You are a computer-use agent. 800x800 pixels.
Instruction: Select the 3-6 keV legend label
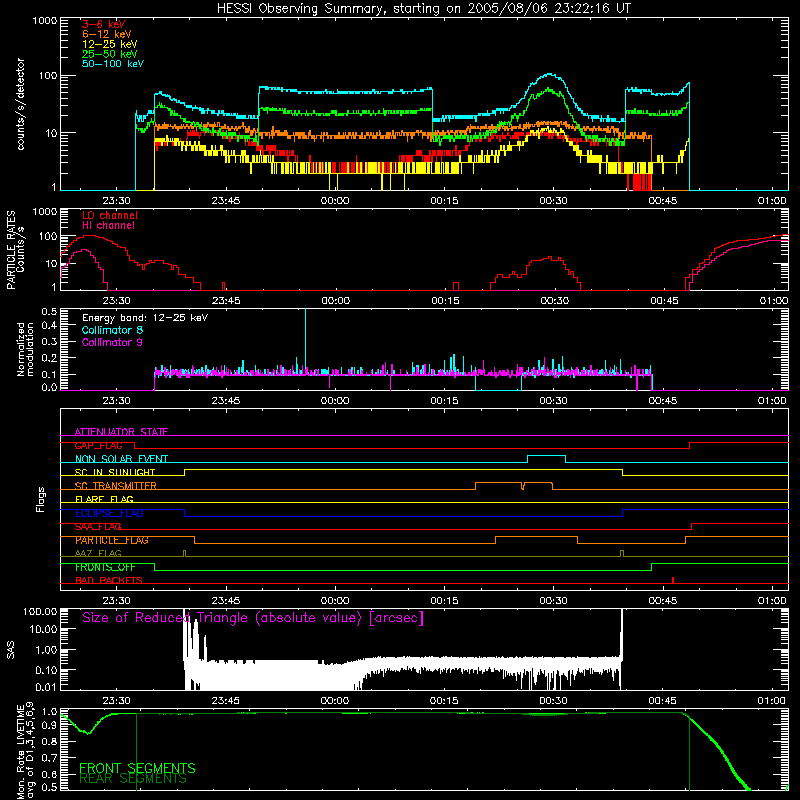click(104, 24)
